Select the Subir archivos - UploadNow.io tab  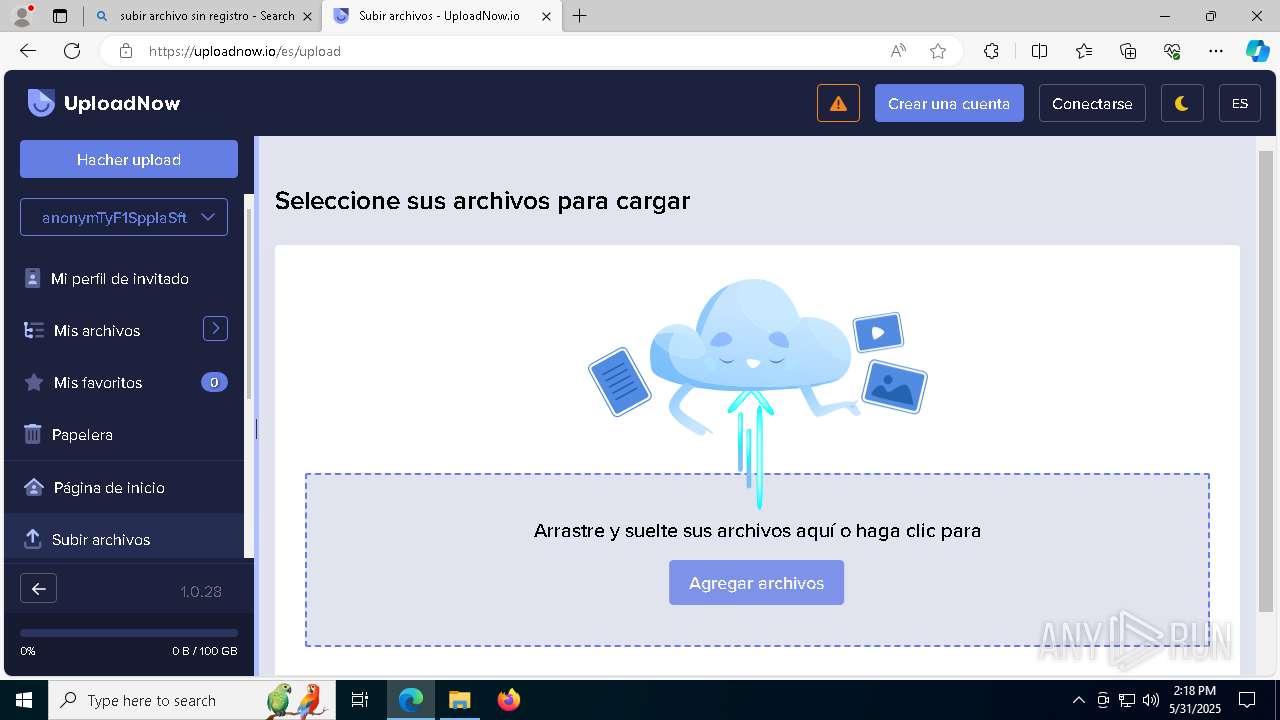(x=440, y=16)
